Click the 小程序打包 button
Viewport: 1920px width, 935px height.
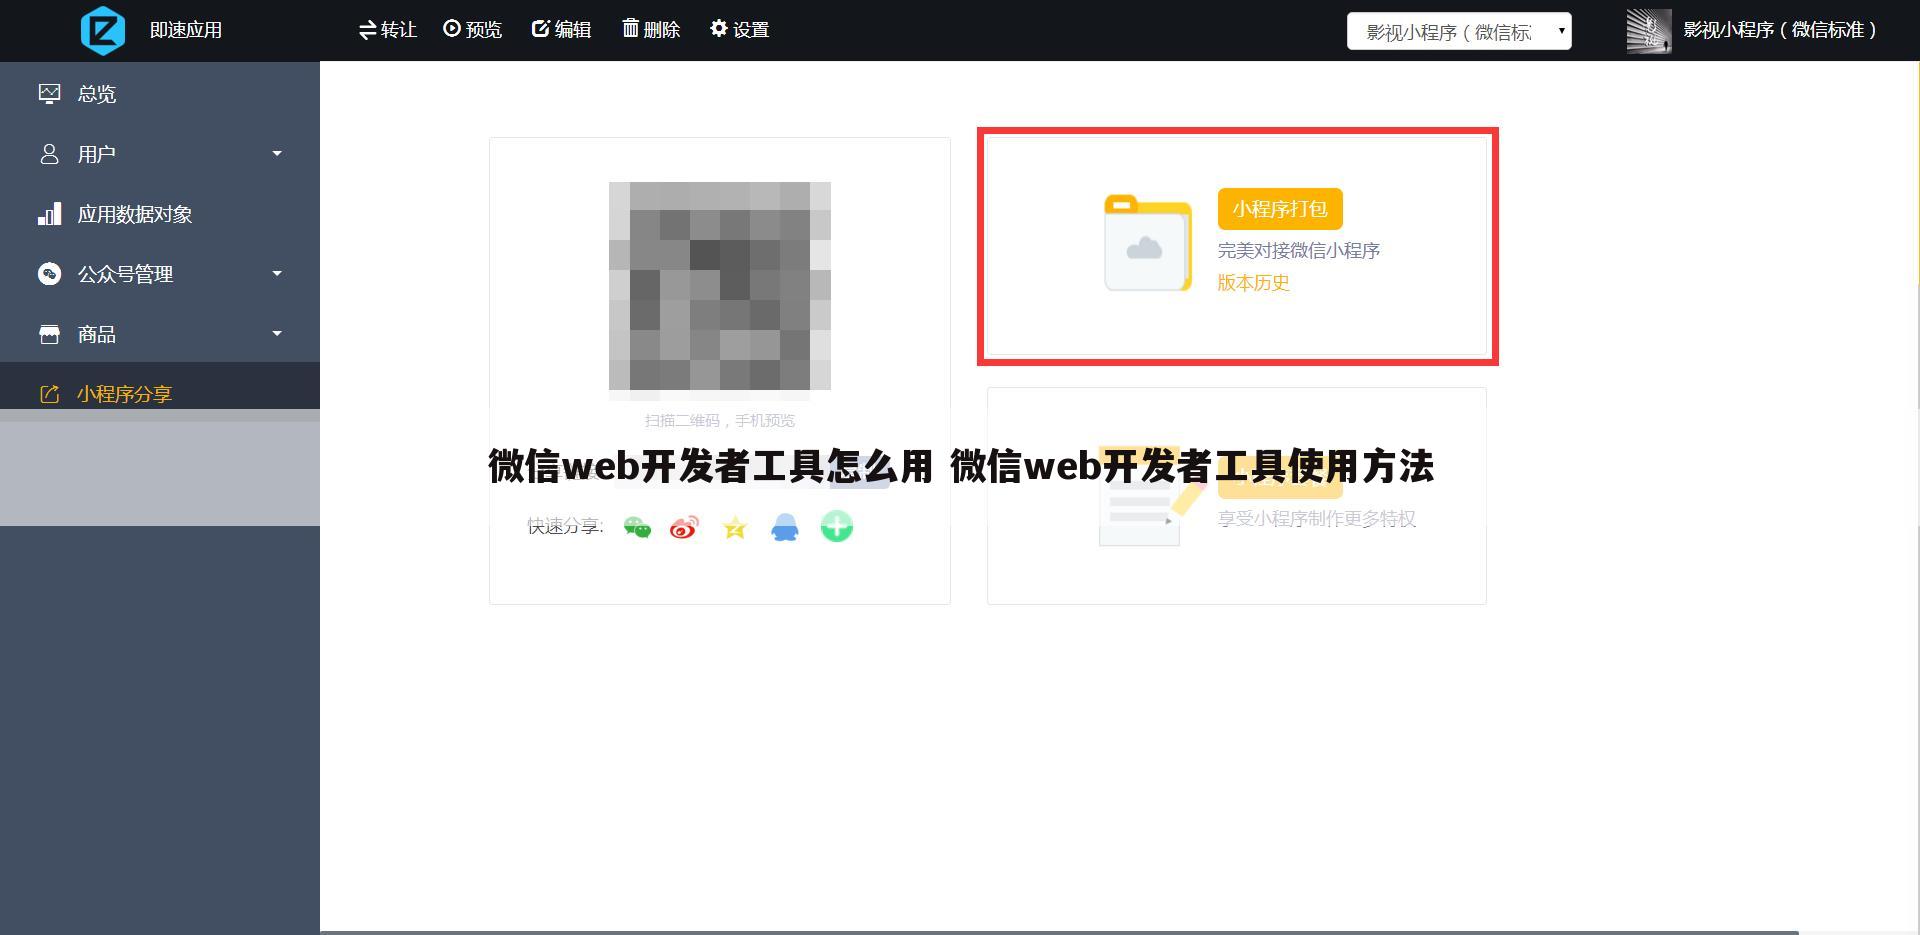point(1280,209)
